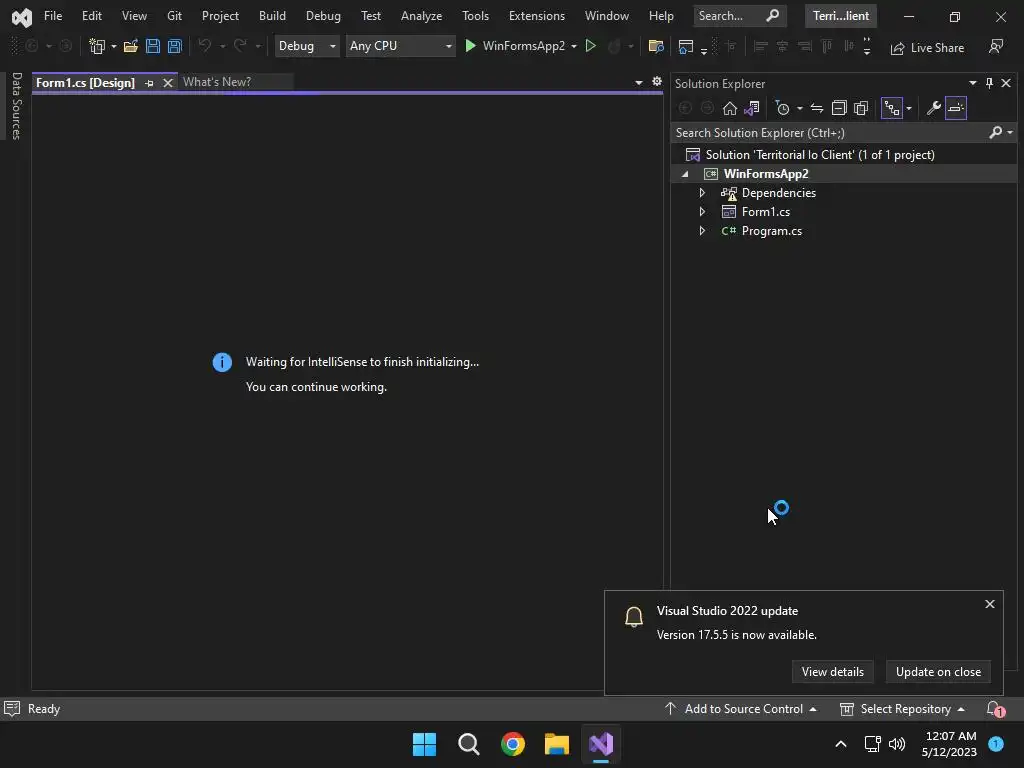The width and height of the screenshot is (1024, 768).
Task: Toggle pin on Form1.cs [Design] tab
Action: pos(150,83)
